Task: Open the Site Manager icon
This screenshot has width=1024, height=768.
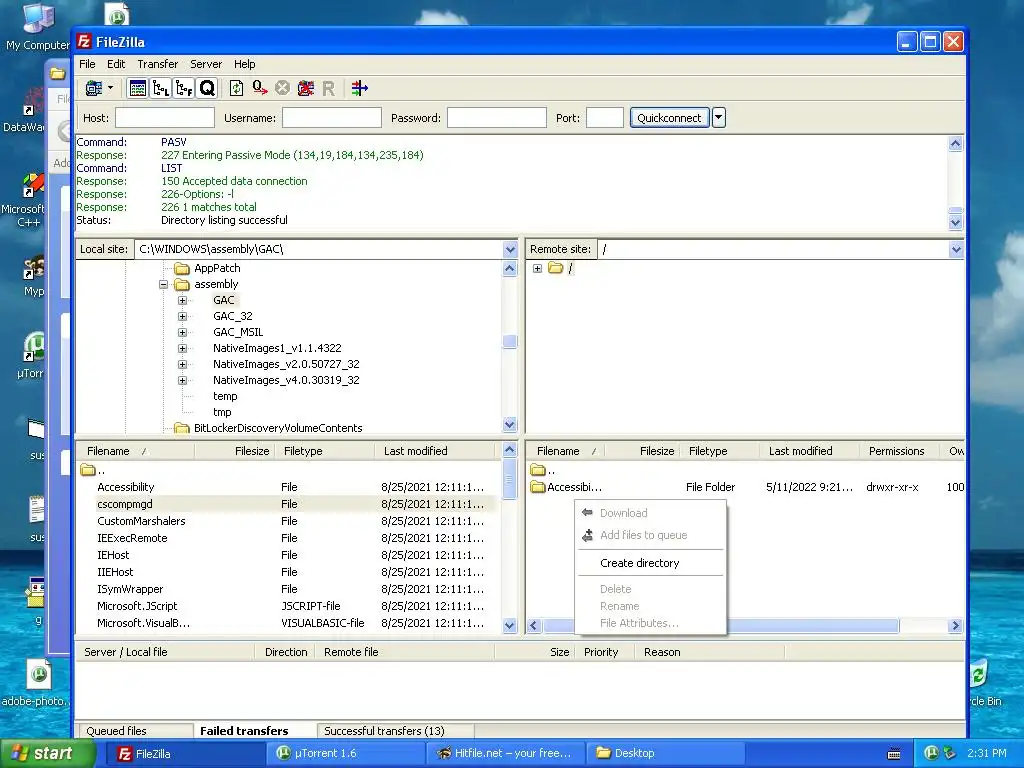Action: 94,88
